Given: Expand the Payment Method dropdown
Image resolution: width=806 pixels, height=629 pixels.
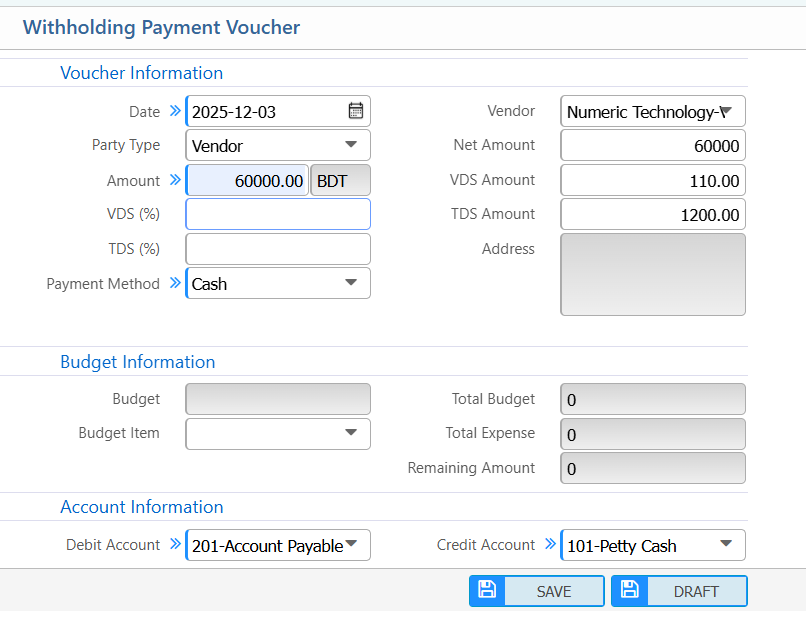Looking at the screenshot, I should [352, 283].
